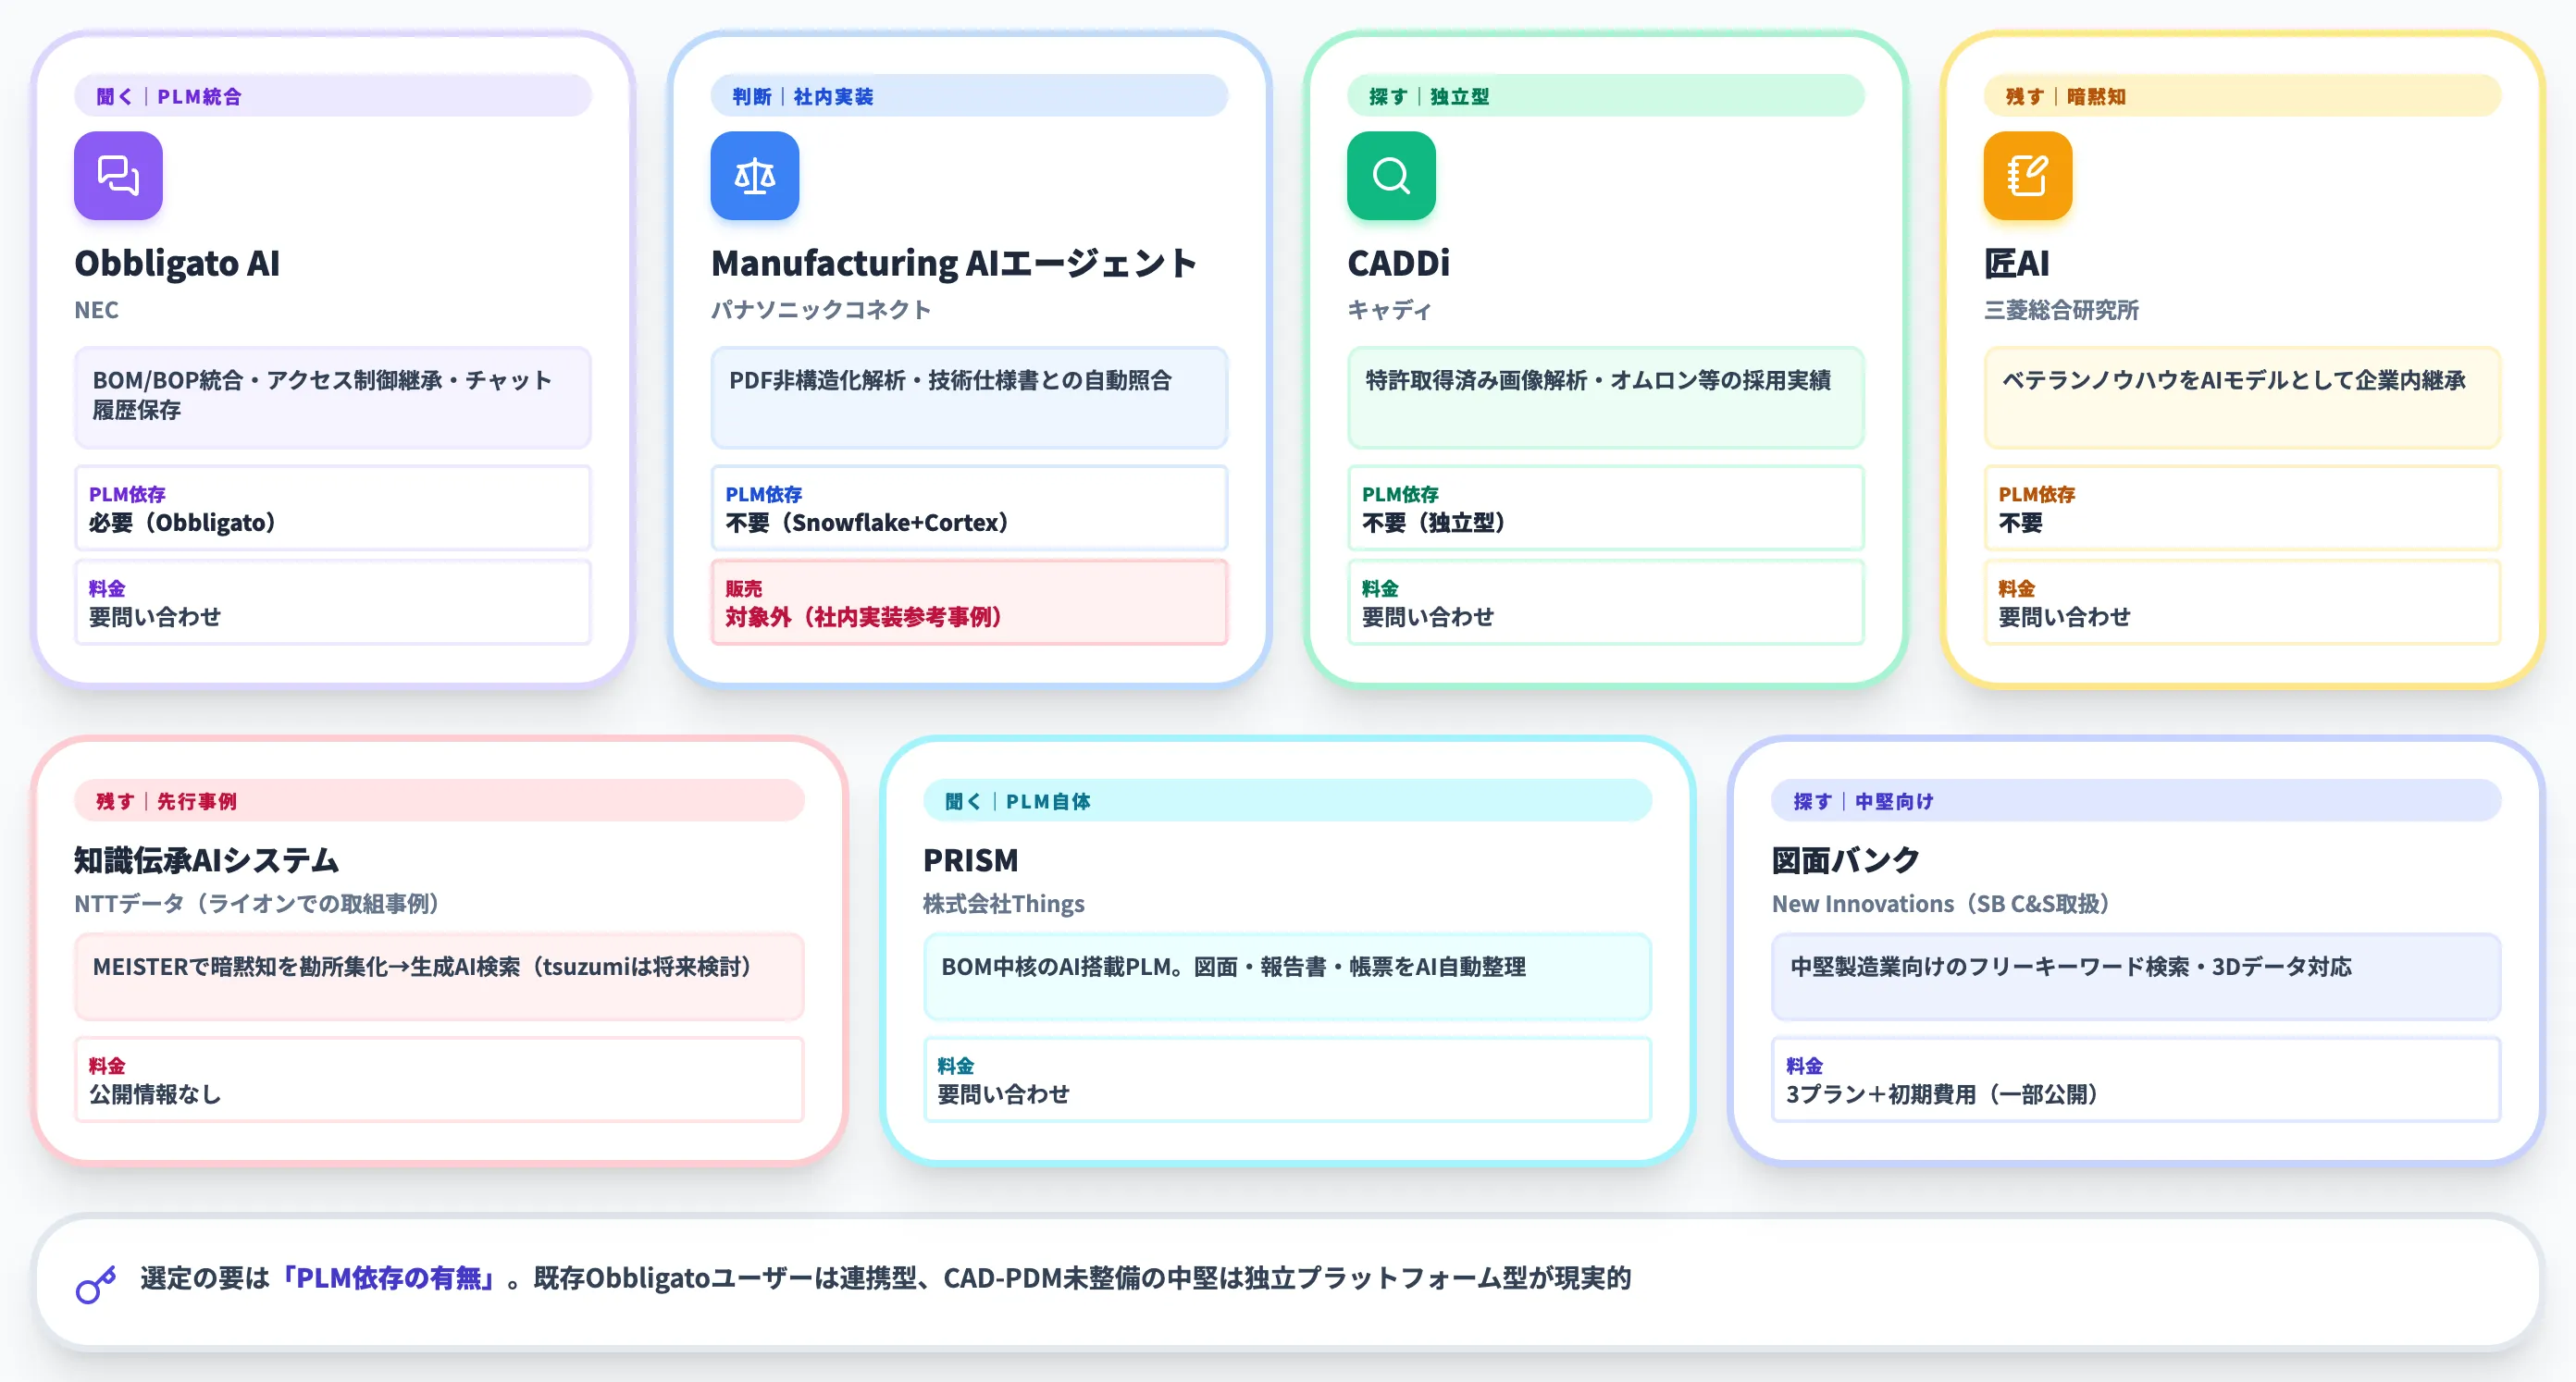Screen dimensions: 2576x1382
Task: Click 不要（Snowflake+Cortex） PLM依存 field
Action: tap(969, 508)
